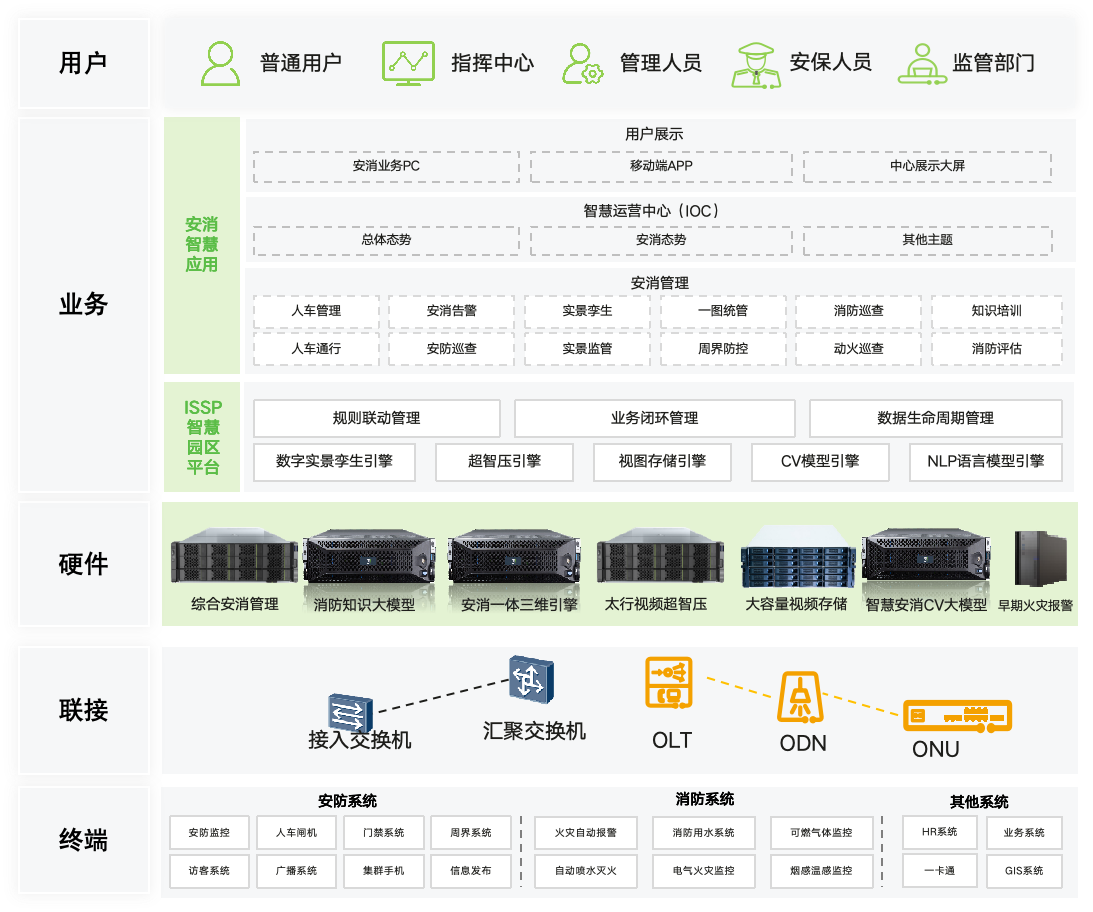Select the 移动端APP box
The width and height of the screenshot is (1093, 912).
point(661,167)
